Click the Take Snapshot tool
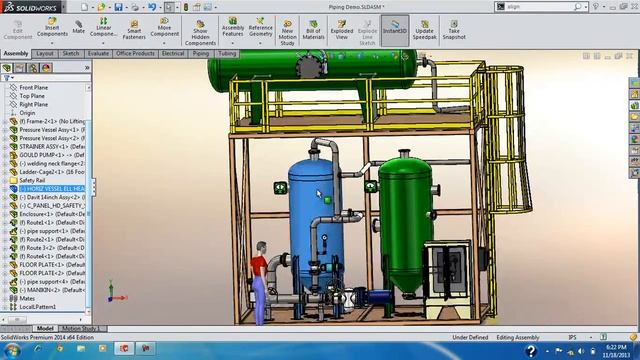640x360 pixels. pos(454,30)
